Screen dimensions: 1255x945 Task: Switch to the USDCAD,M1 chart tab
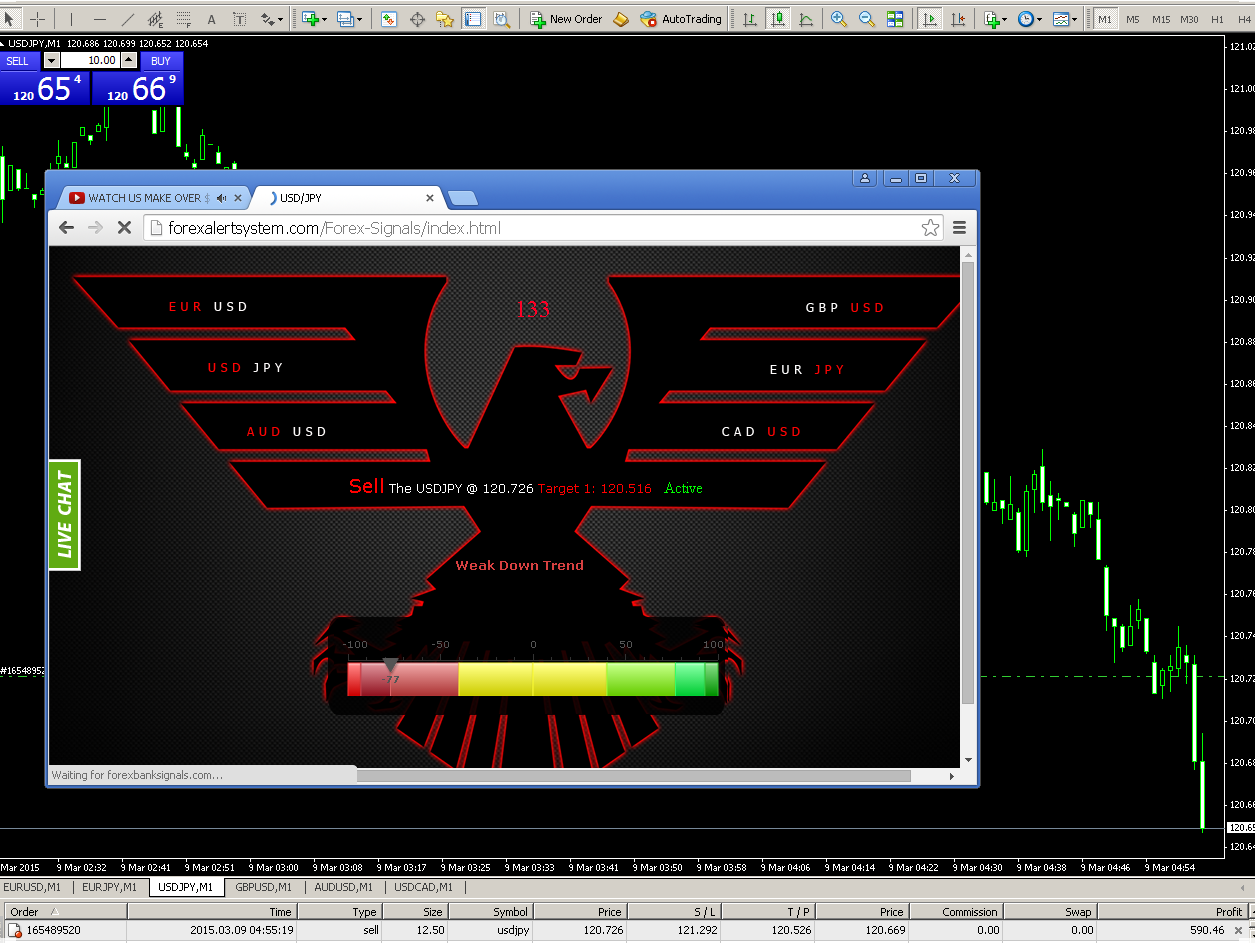coord(423,887)
